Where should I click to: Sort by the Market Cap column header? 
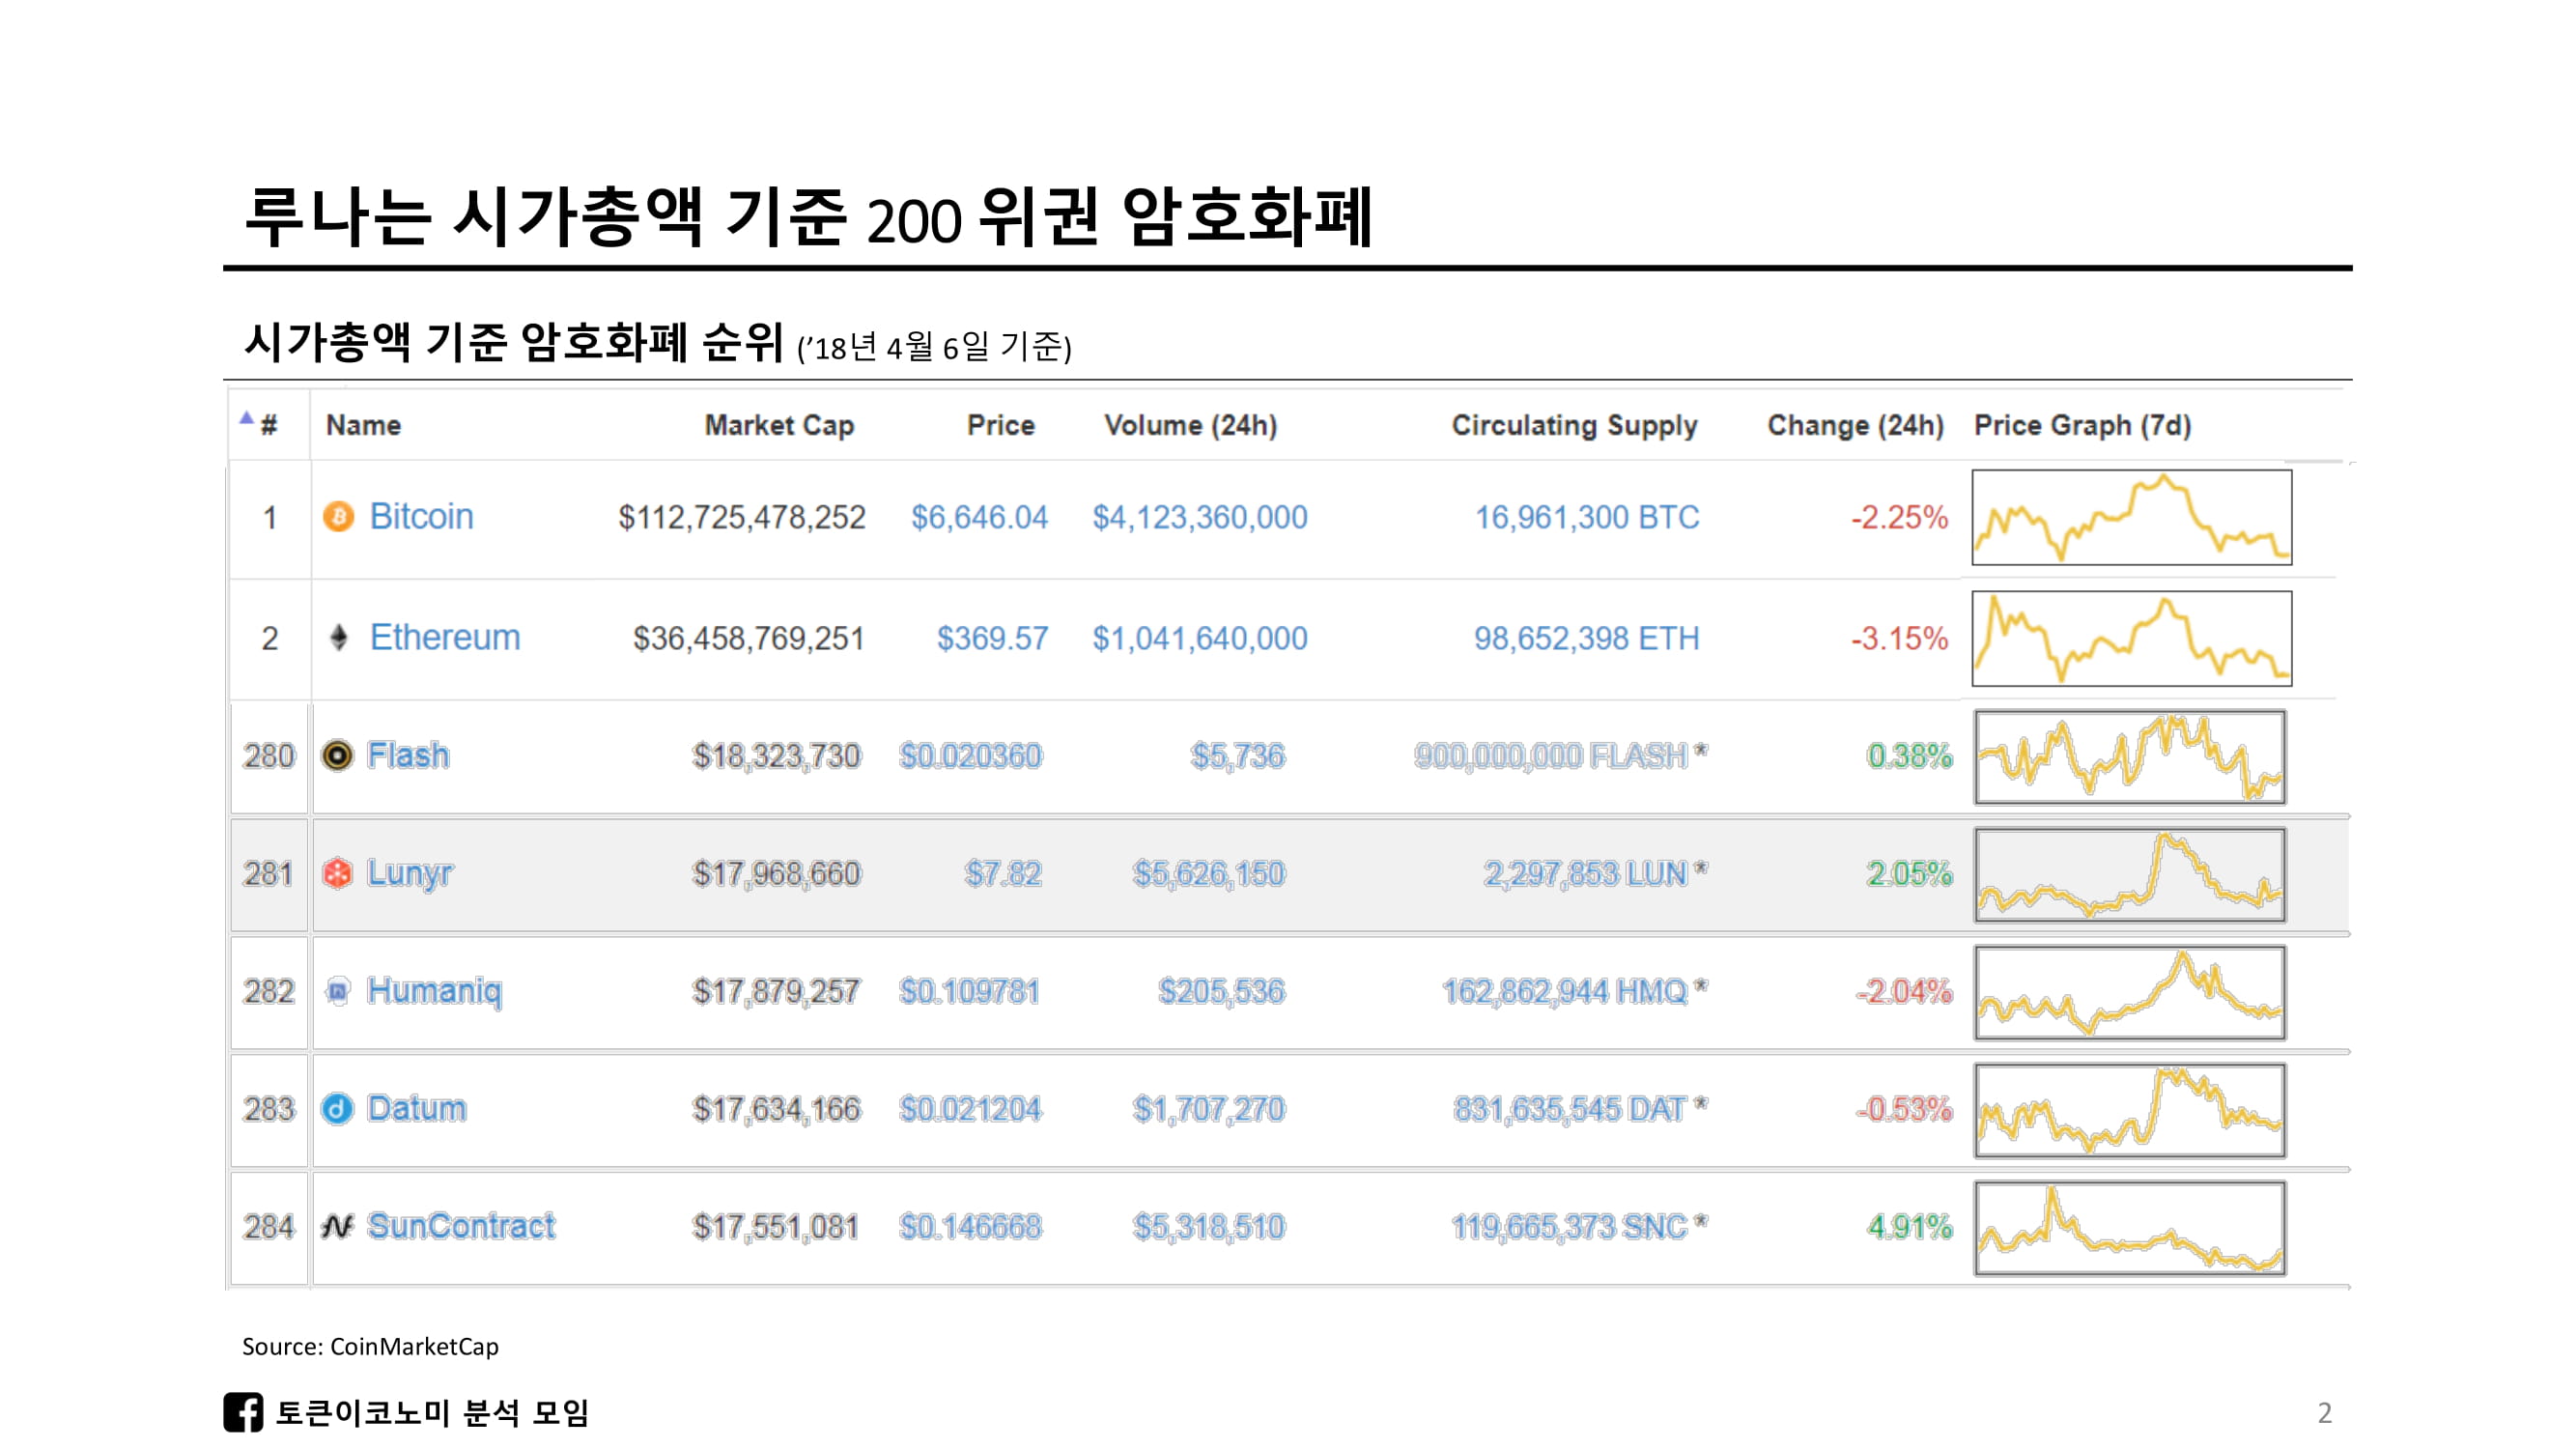[779, 425]
